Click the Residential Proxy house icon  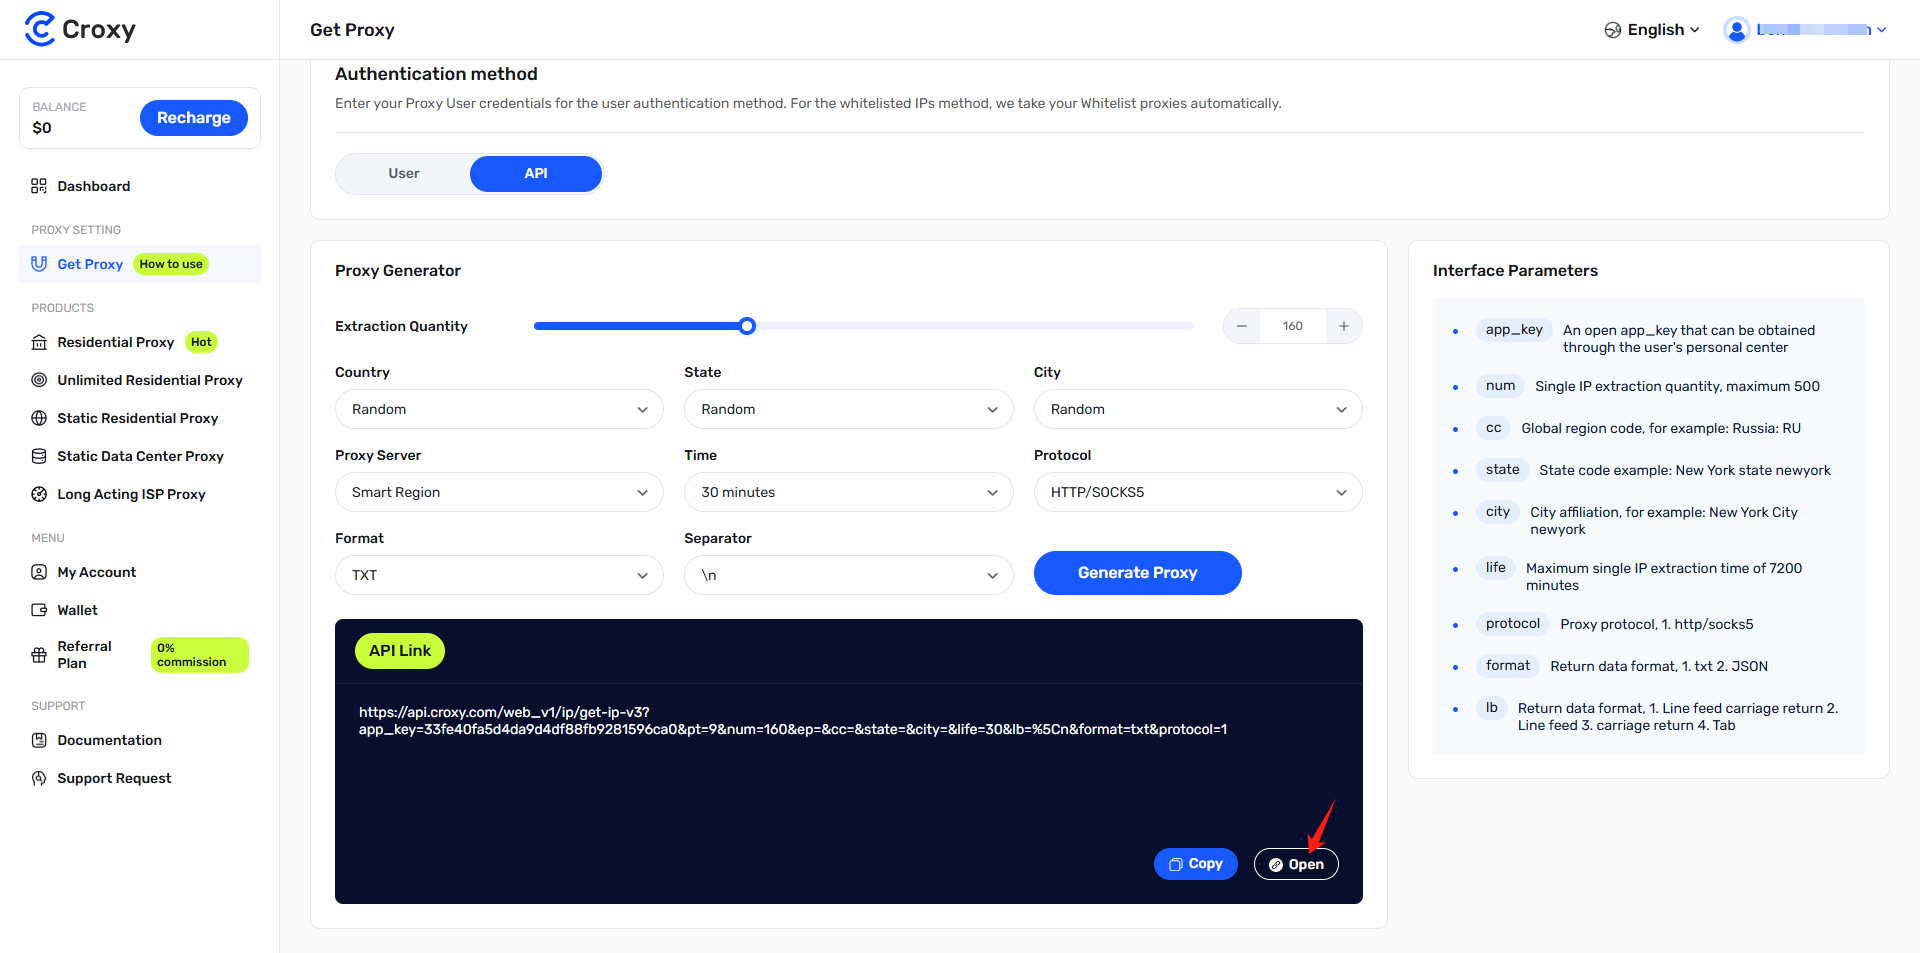coord(39,342)
